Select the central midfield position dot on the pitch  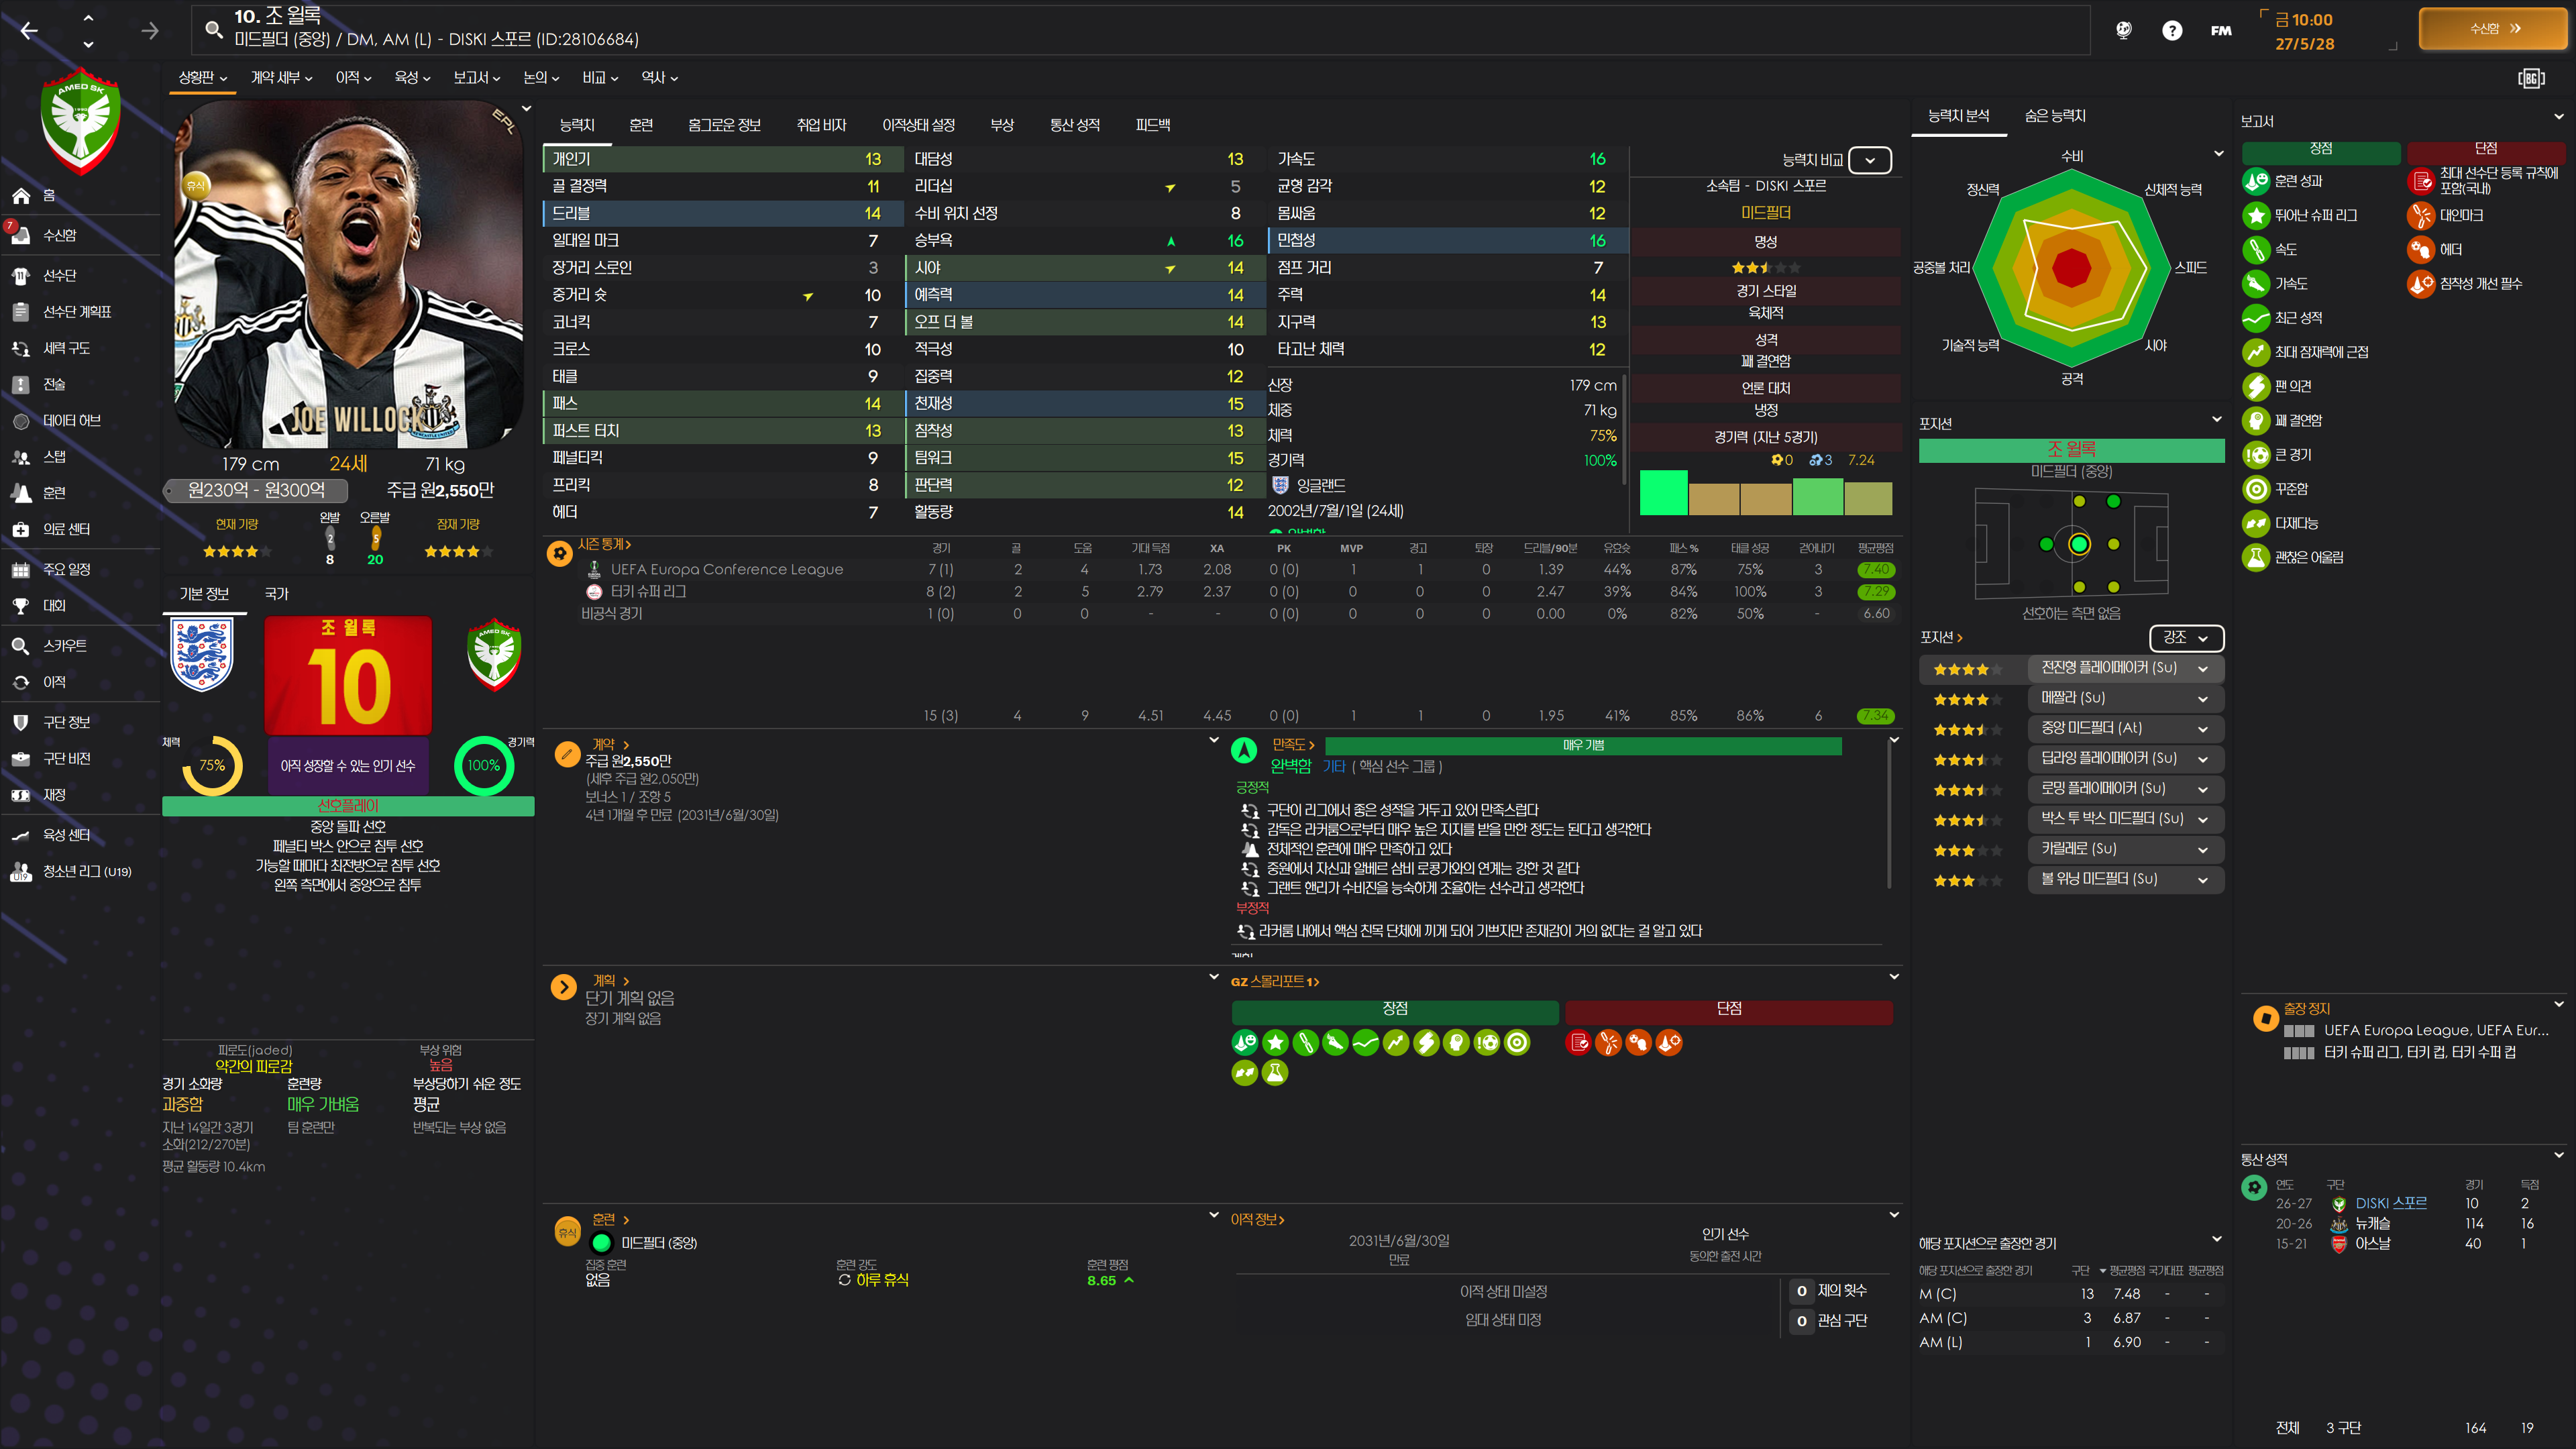tap(2079, 544)
